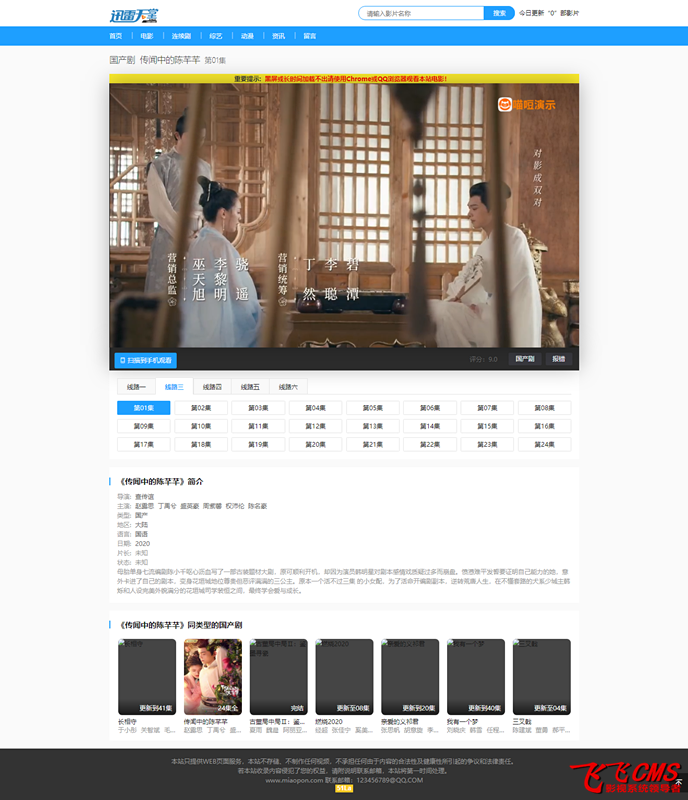Screen dimensions: 688x800
Task: Click the 报错 report error button
Action: (558, 359)
